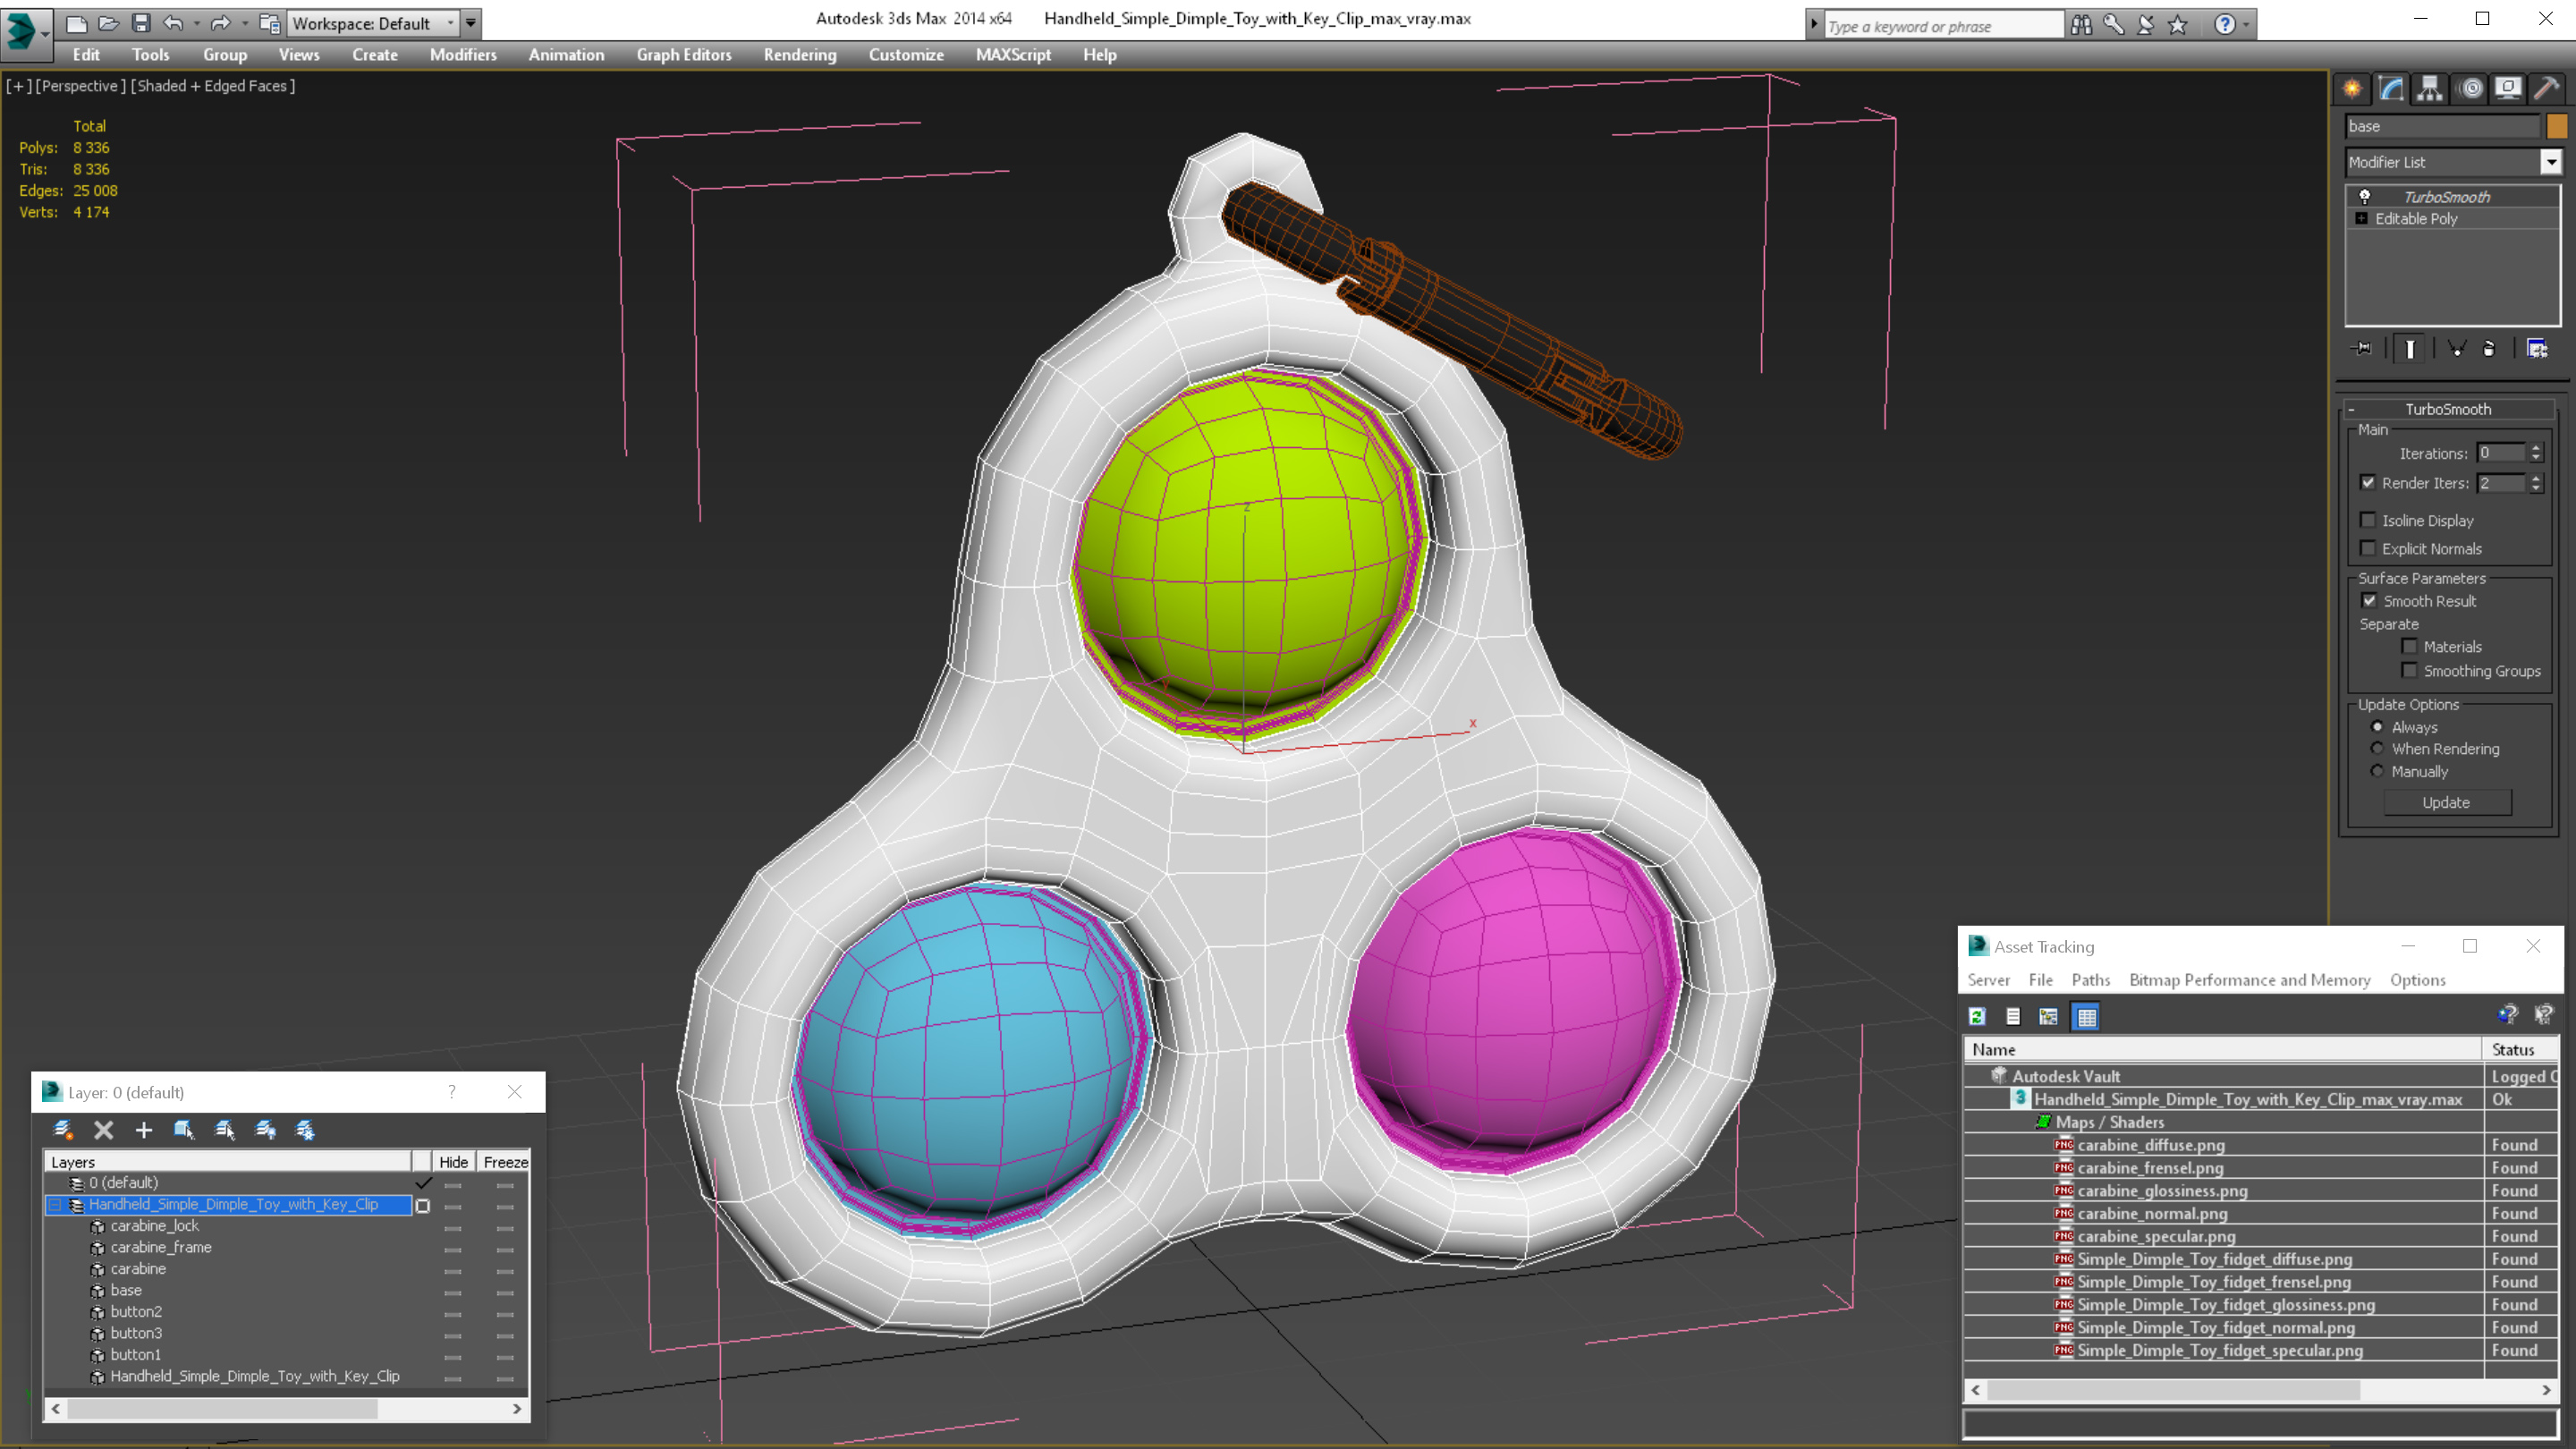Enable the Isoline Display checkbox
This screenshot has width=2576, height=1449.
(x=2368, y=520)
